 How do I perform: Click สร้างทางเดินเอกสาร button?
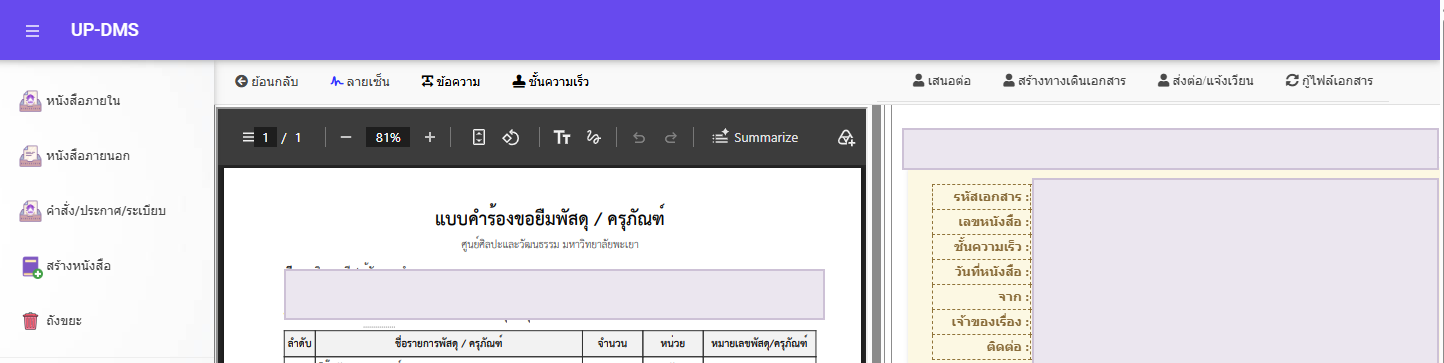(1064, 81)
